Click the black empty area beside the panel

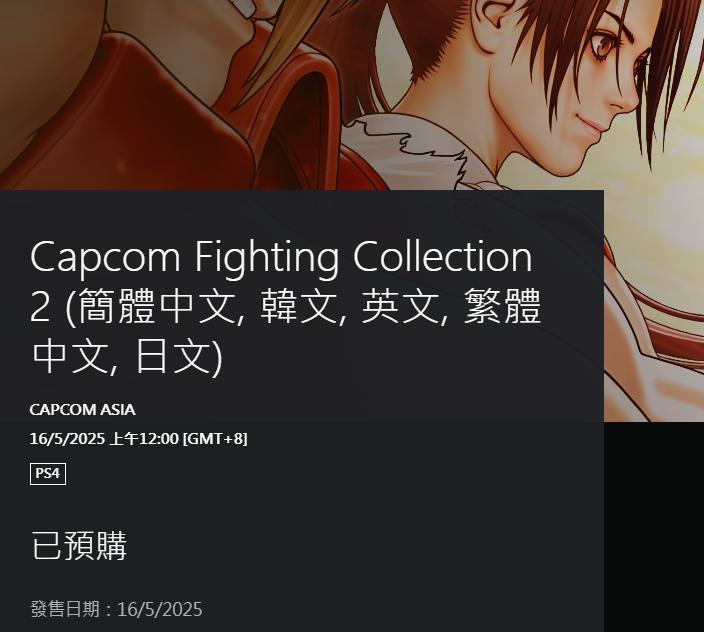[x=654, y=527]
